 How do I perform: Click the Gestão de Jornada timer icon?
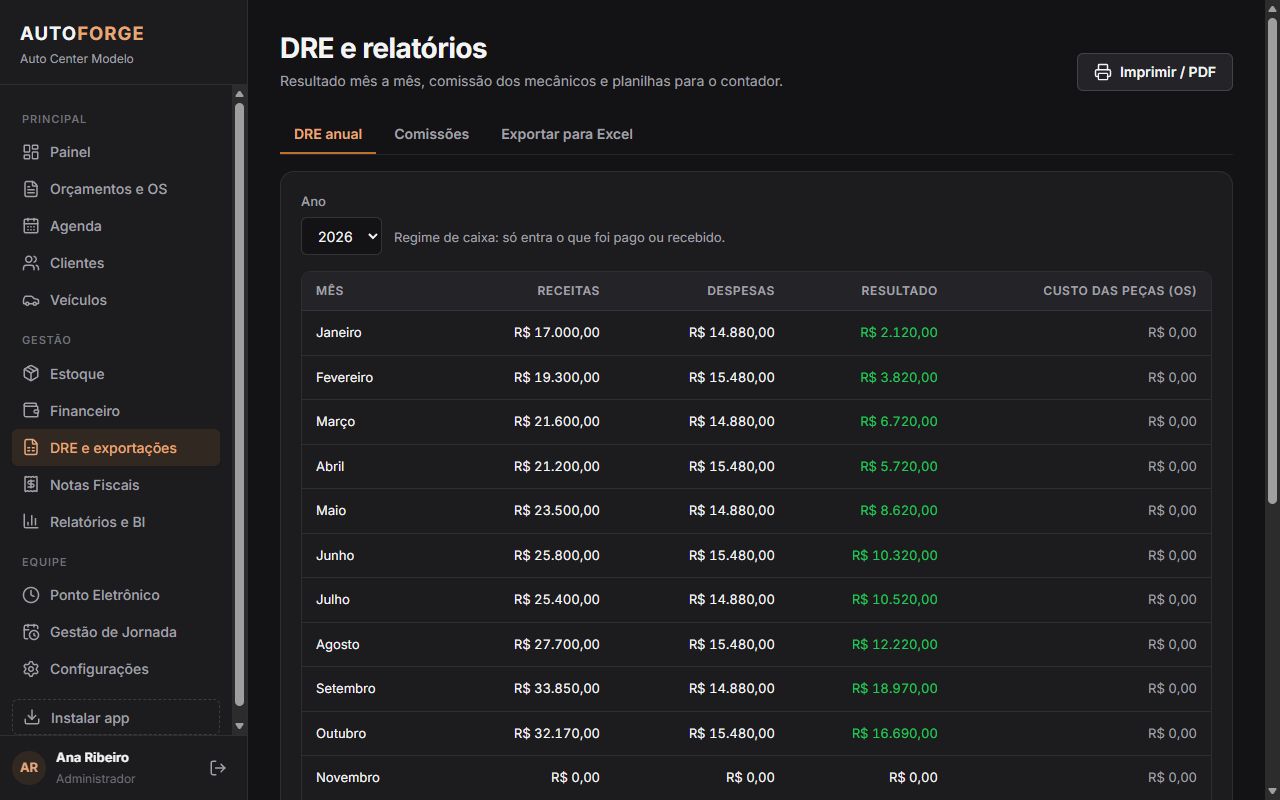[x=31, y=632]
